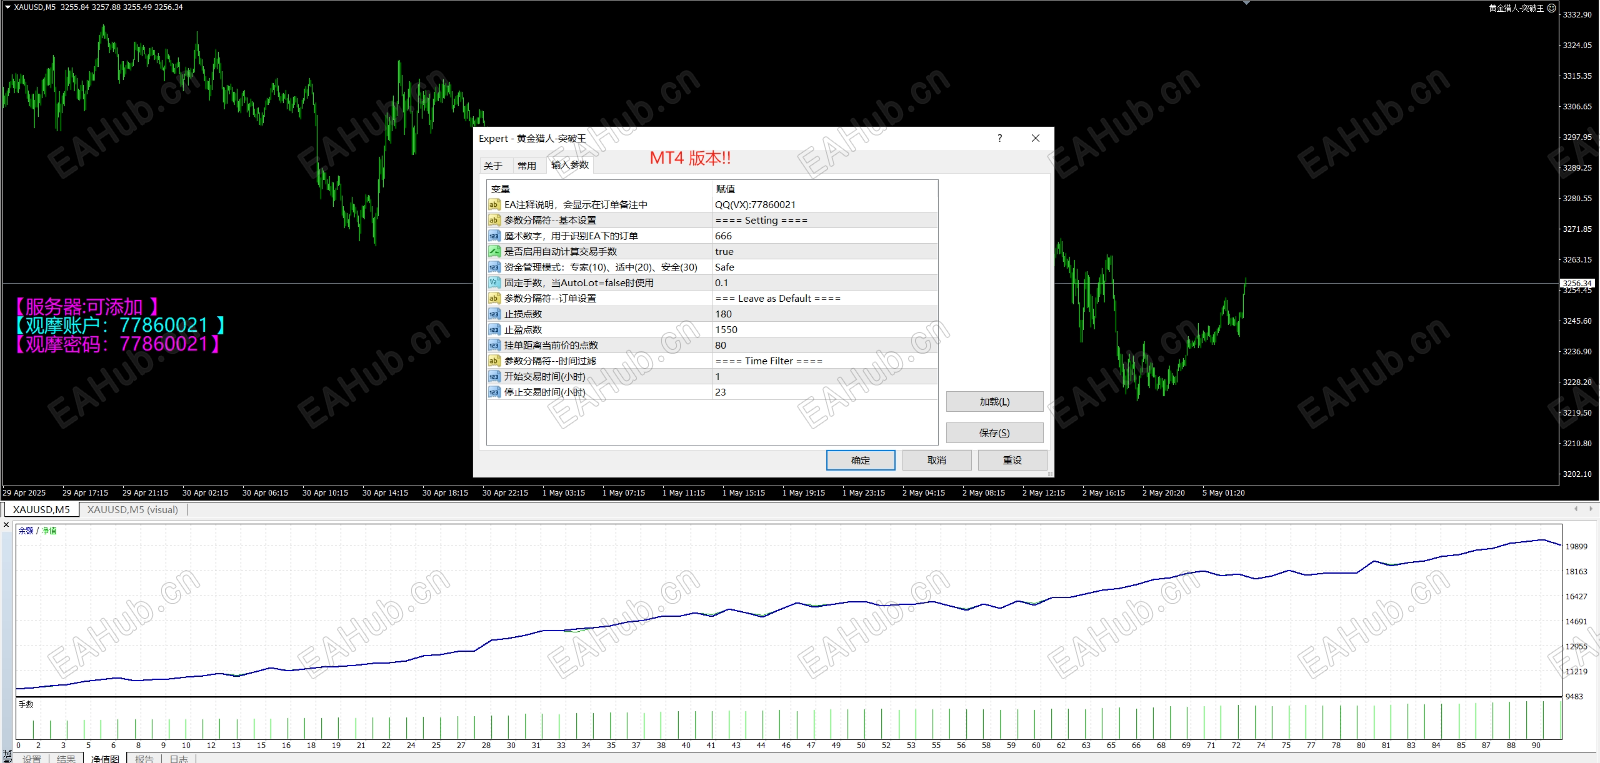Click the string icon beside 参数分隔符--基本设置 row
This screenshot has height=763, width=1600.
(494, 220)
